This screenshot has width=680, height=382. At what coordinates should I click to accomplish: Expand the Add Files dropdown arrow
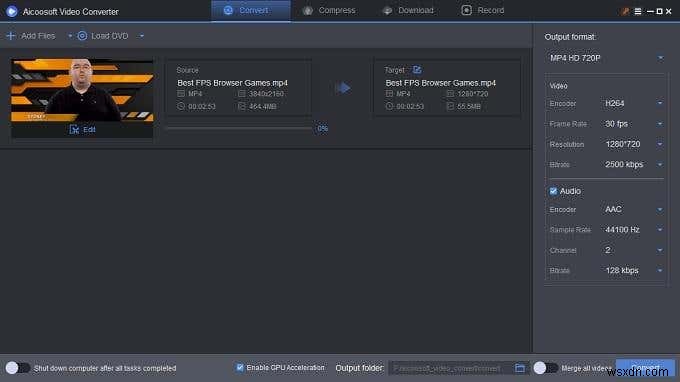click(x=69, y=36)
